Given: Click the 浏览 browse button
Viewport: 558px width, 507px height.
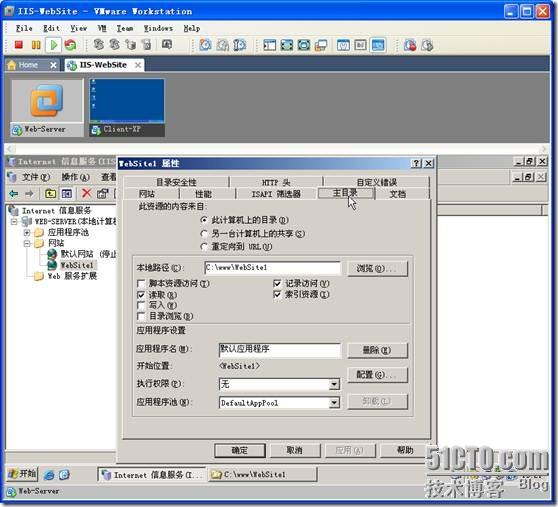Looking at the screenshot, I should (377, 268).
